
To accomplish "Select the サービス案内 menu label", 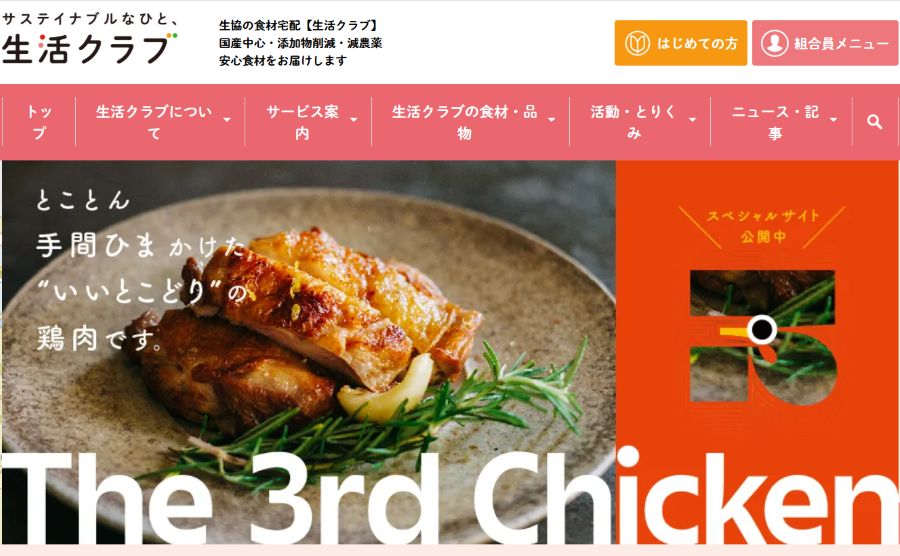I will 302,122.
